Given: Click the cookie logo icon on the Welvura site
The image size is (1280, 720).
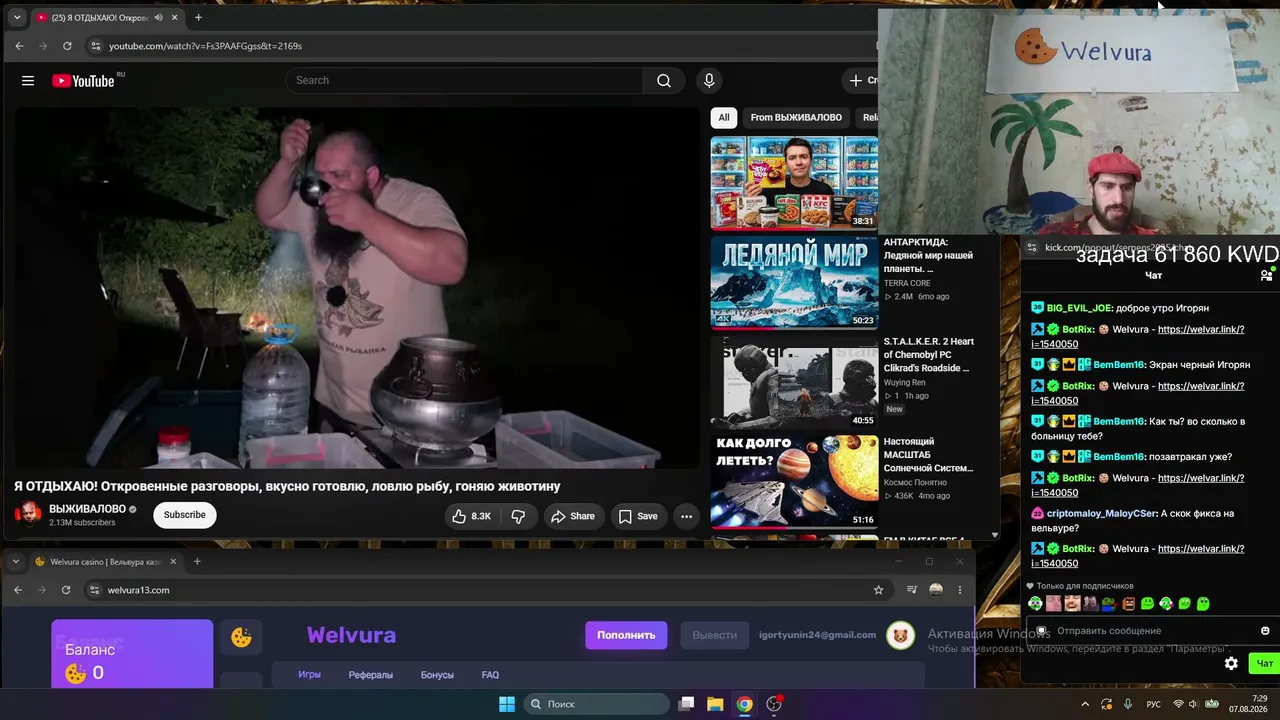Looking at the screenshot, I should 241,637.
